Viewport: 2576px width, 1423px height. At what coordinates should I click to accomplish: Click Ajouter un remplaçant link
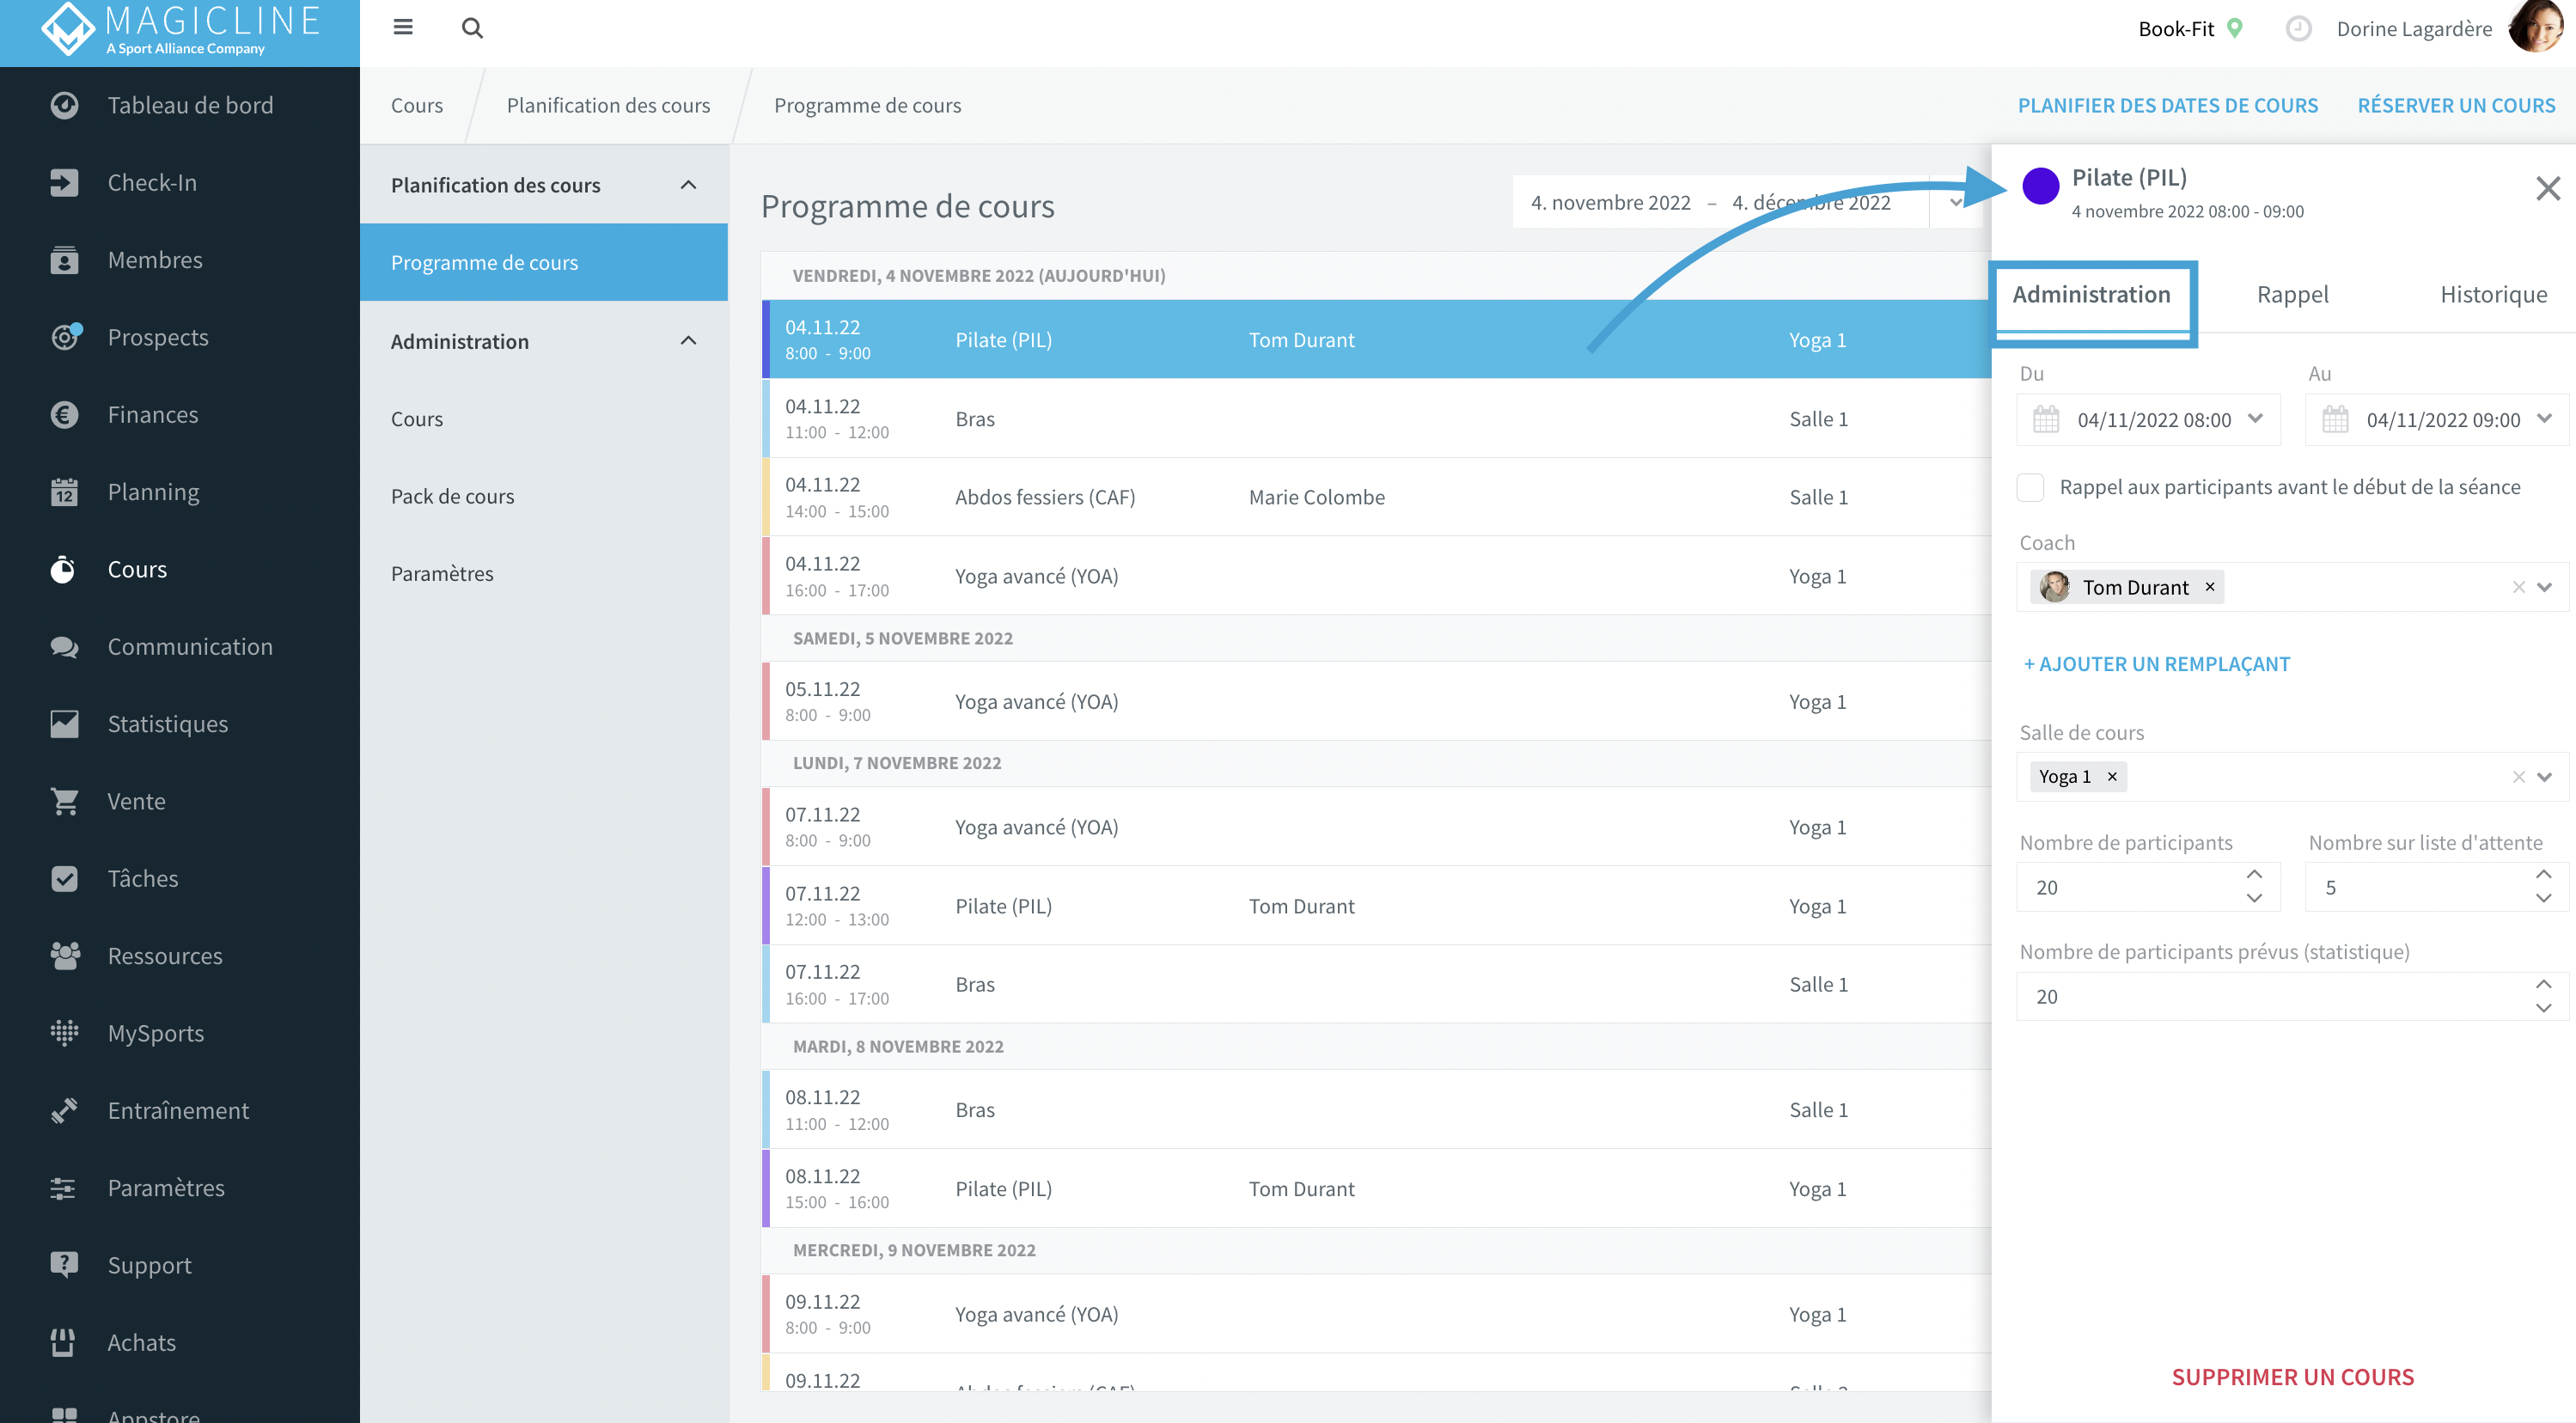pos(2156,664)
